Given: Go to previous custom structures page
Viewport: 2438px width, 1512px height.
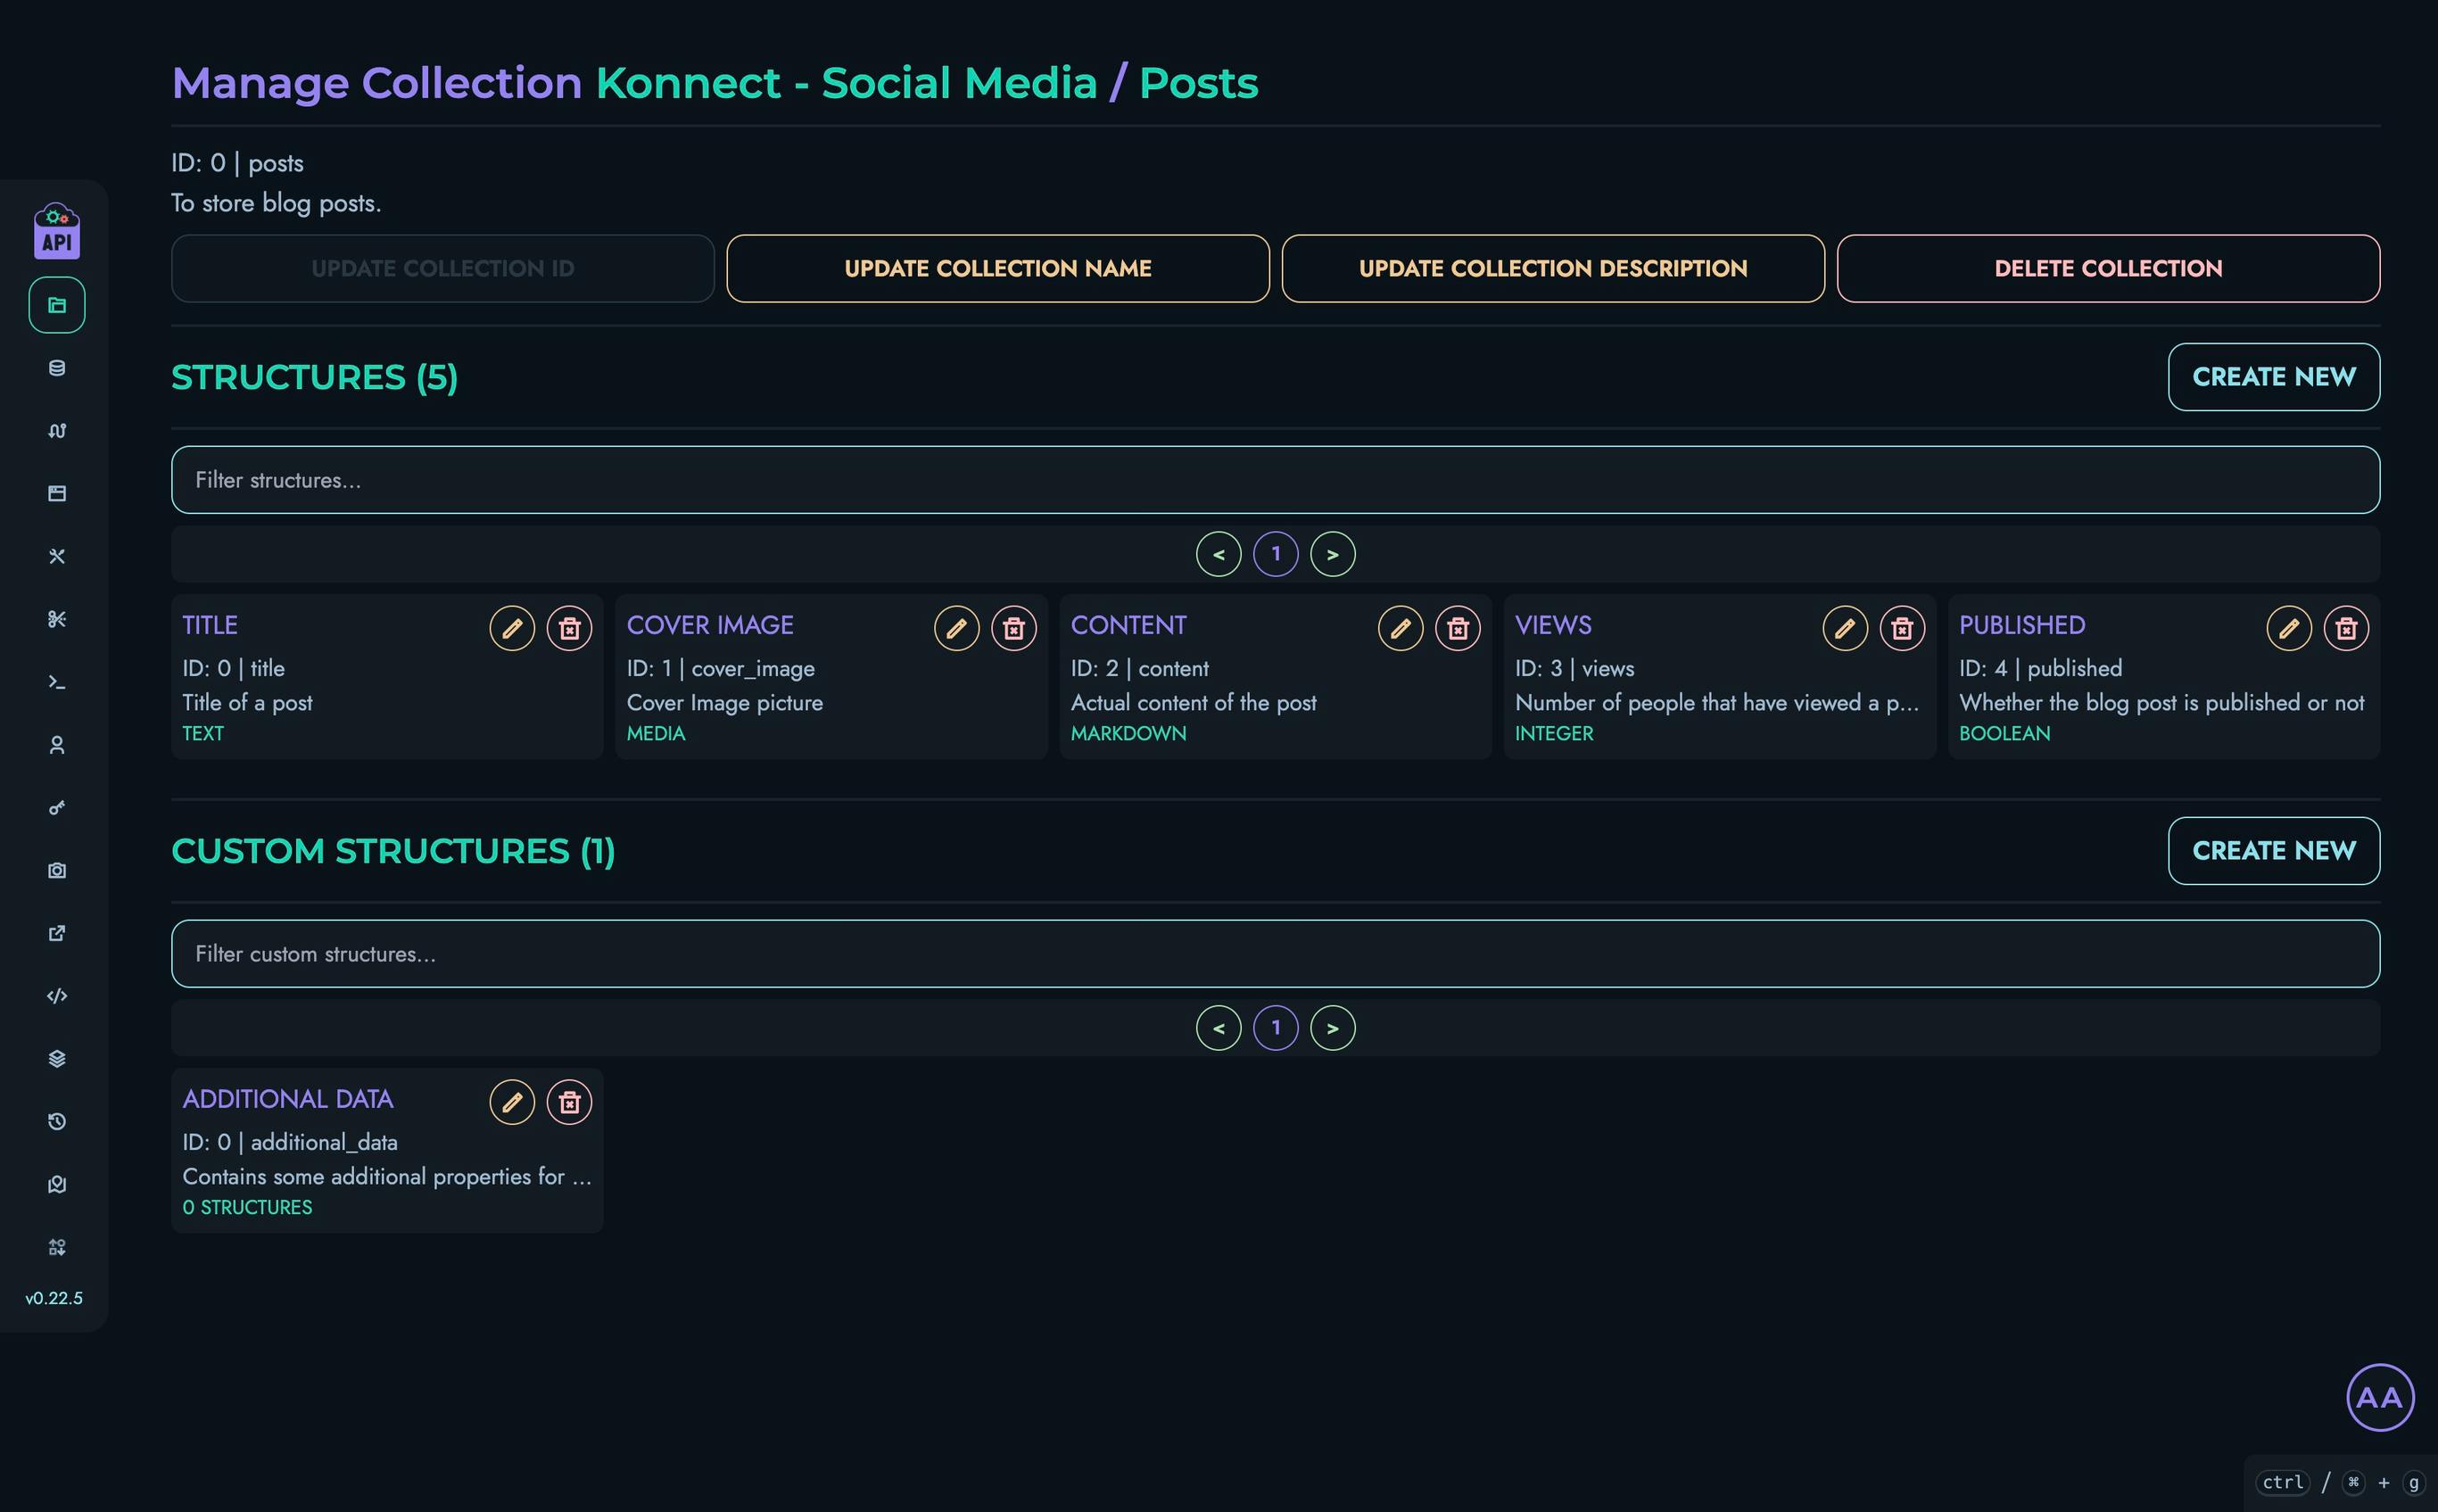Looking at the screenshot, I should (1218, 1028).
